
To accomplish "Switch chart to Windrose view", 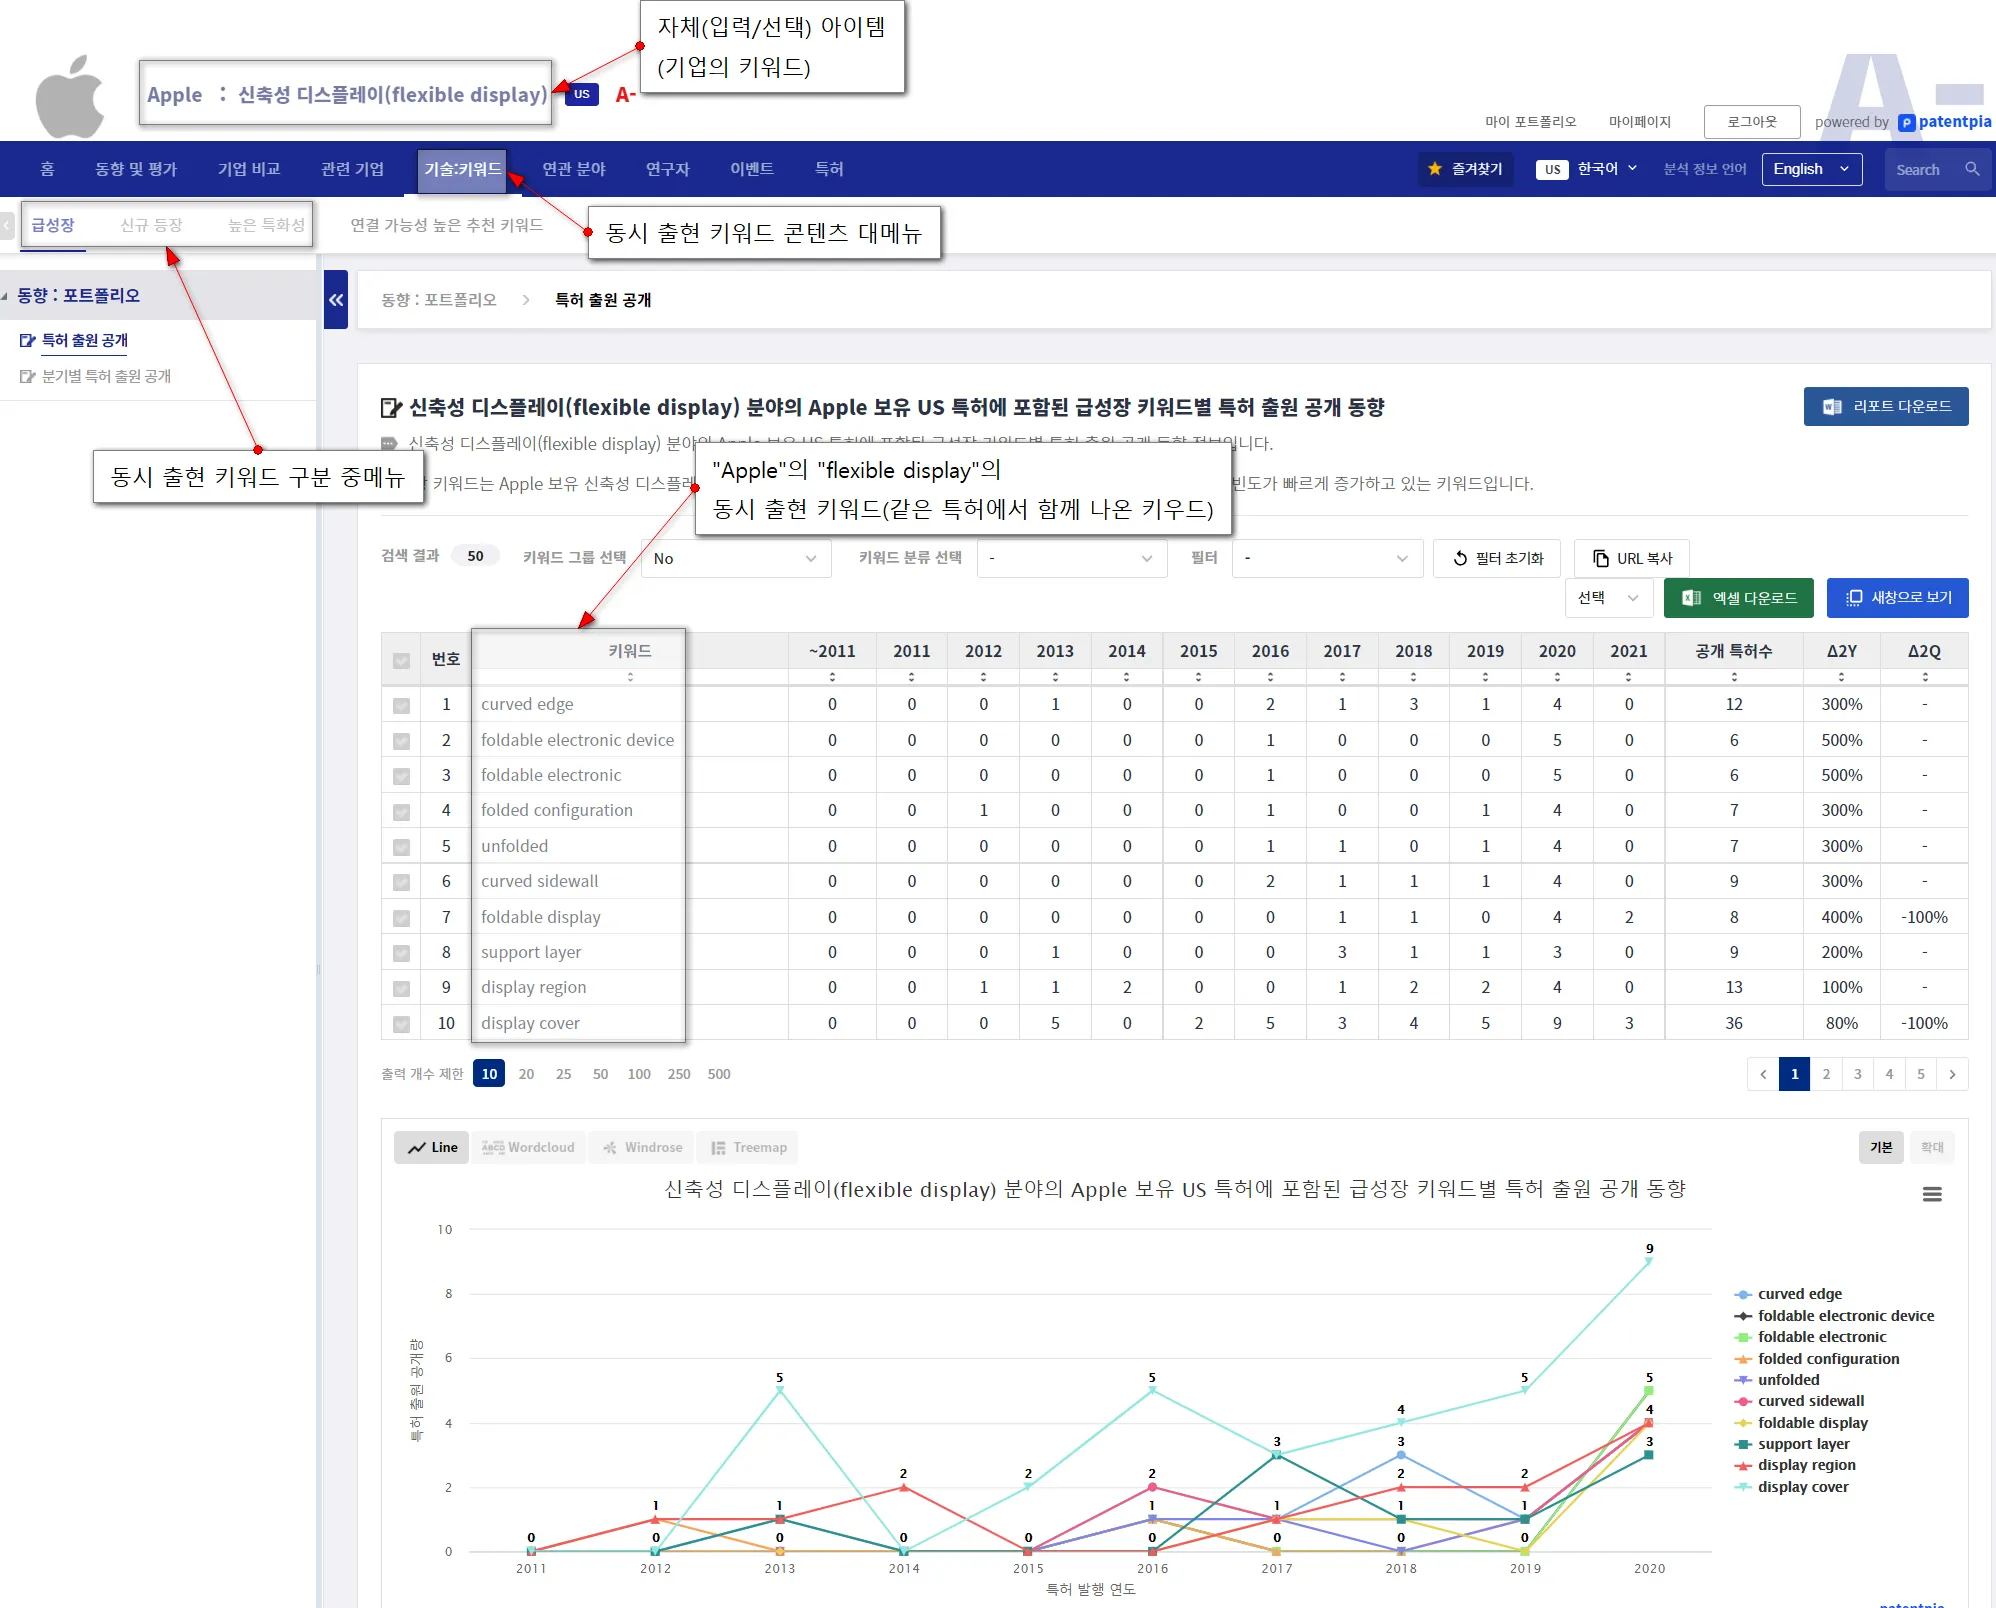I will coord(643,1147).
